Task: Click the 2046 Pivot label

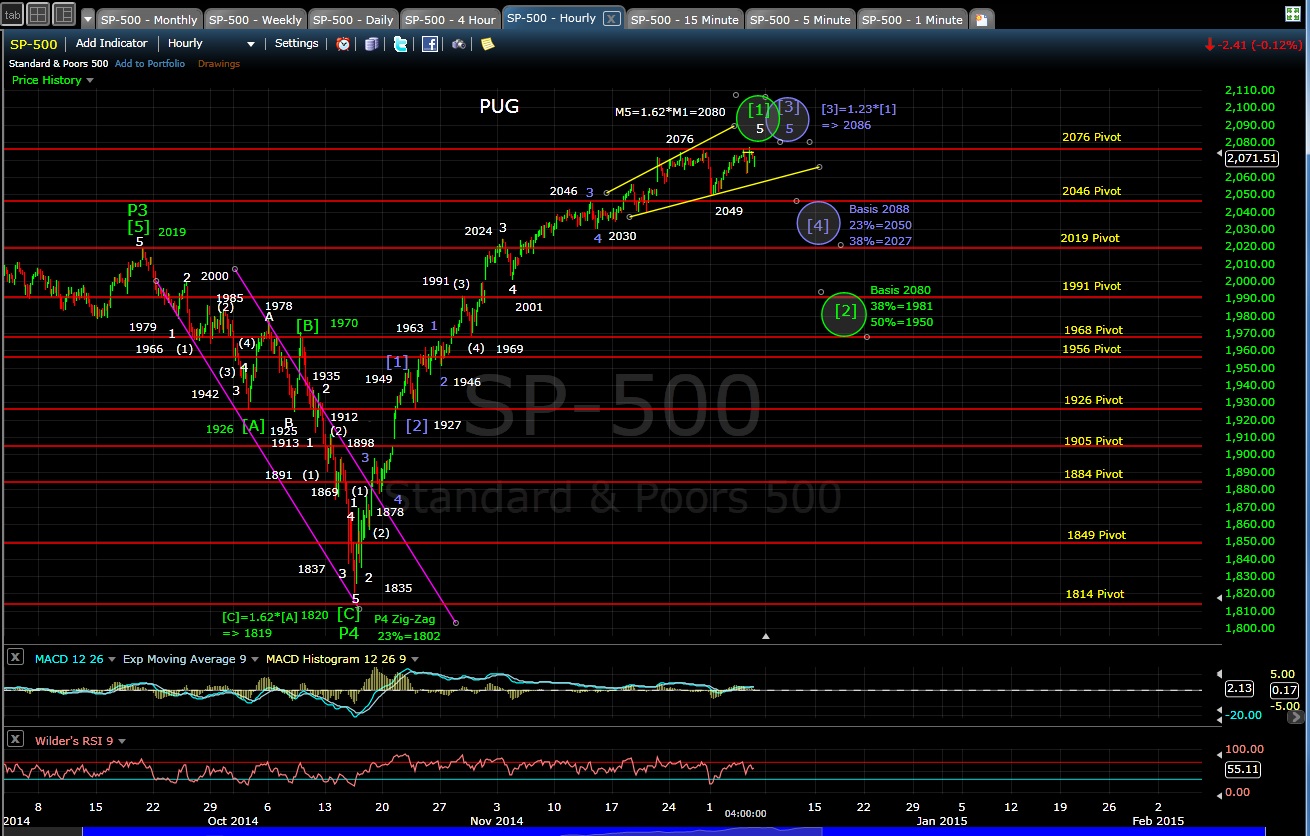Action: pos(1091,191)
